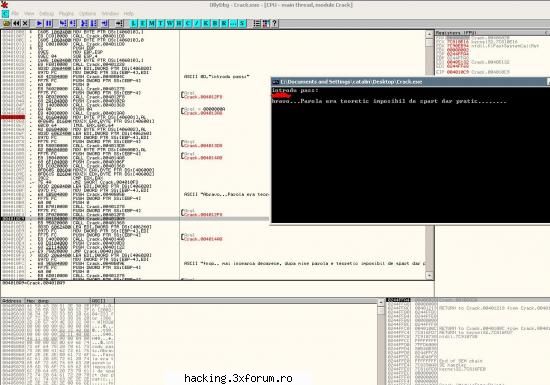Viewport: 550px width, 385px height.
Task: Show the Memory map via M button
Action: coord(152,23)
